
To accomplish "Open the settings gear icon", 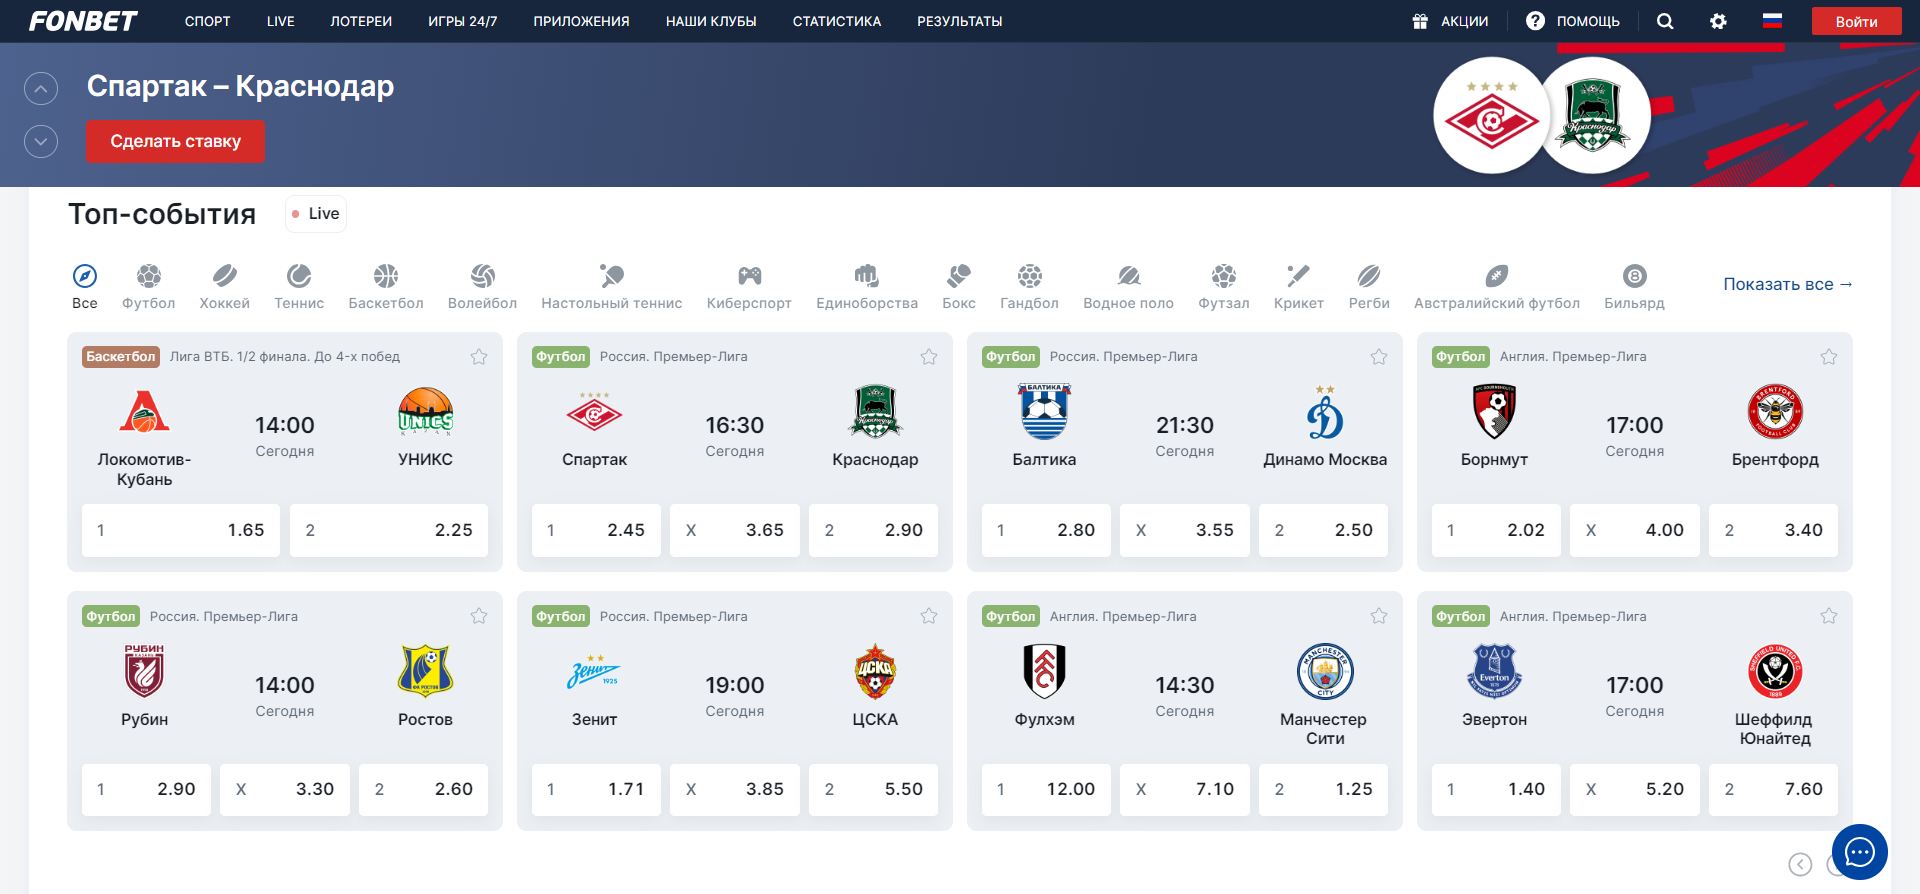I will click(x=1718, y=21).
